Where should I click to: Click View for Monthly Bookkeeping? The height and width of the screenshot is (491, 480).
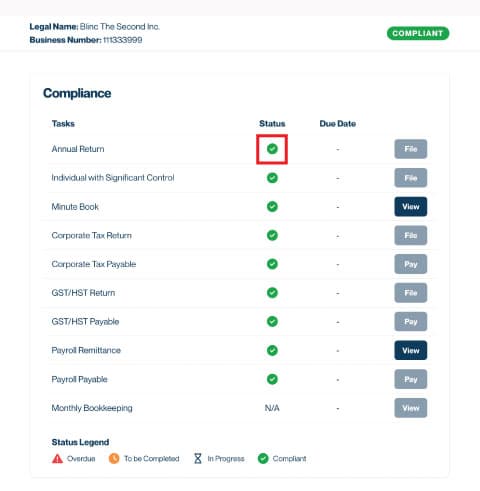[x=411, y=408]
